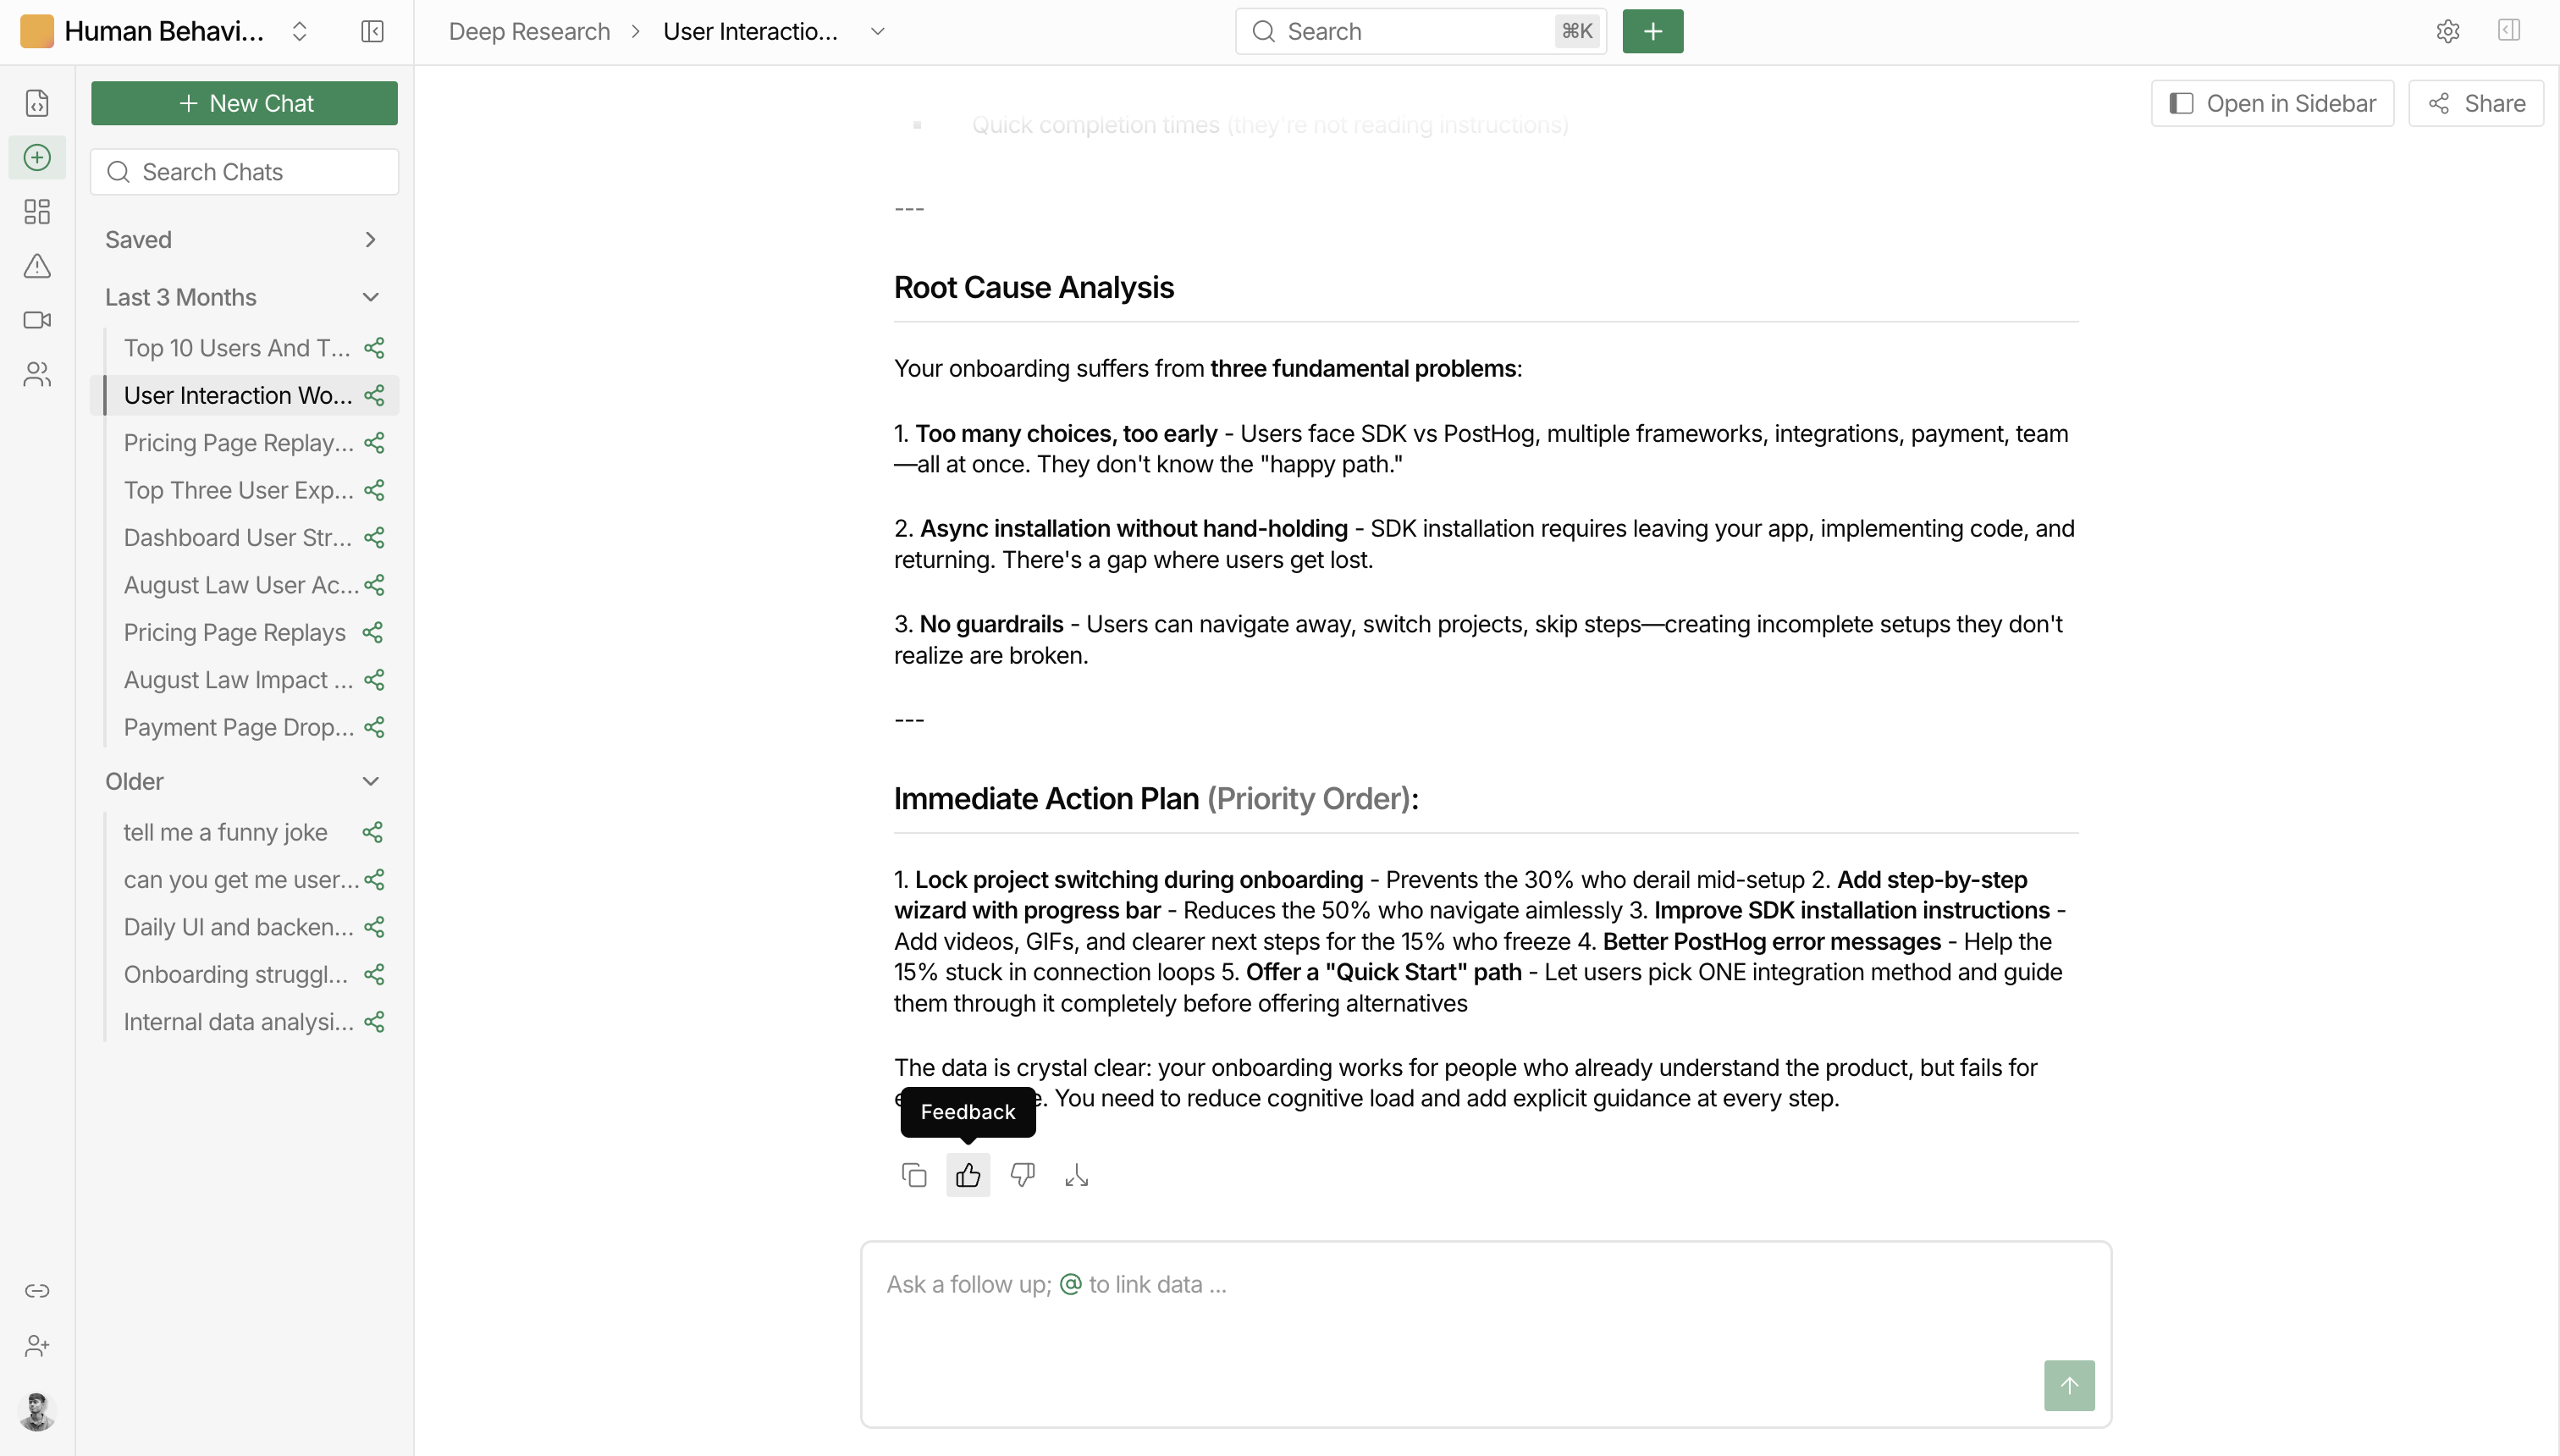Click the Open in Sidebar button
This screenshot has width=2560, height=1456.
coord(2272,103)
